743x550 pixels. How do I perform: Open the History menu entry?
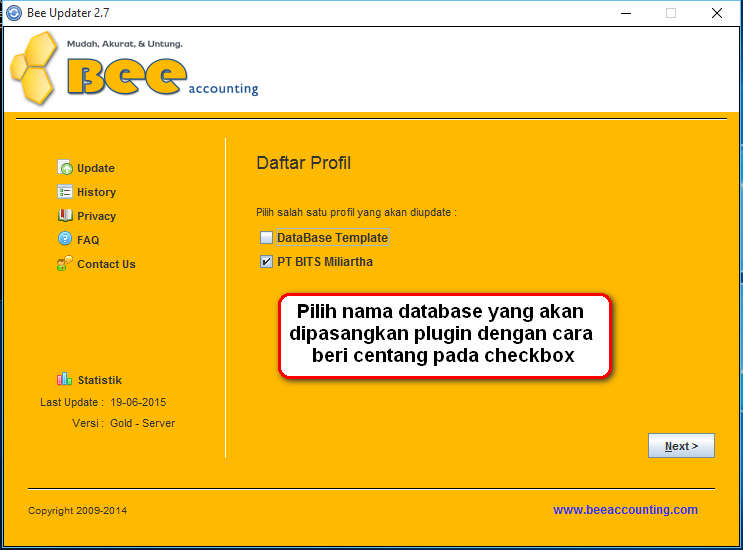click(96, 192)
